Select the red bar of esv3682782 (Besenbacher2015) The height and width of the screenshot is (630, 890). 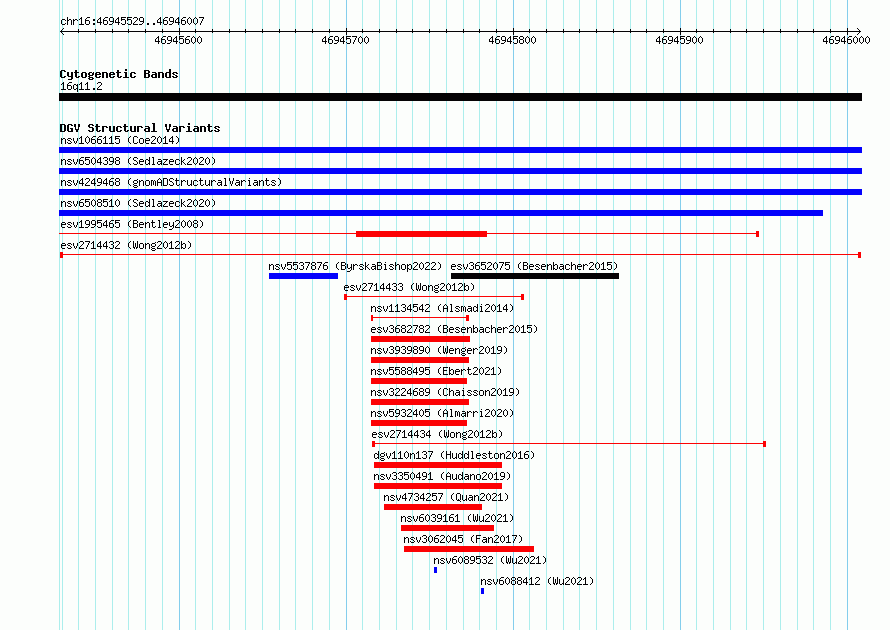coord(420,339)
